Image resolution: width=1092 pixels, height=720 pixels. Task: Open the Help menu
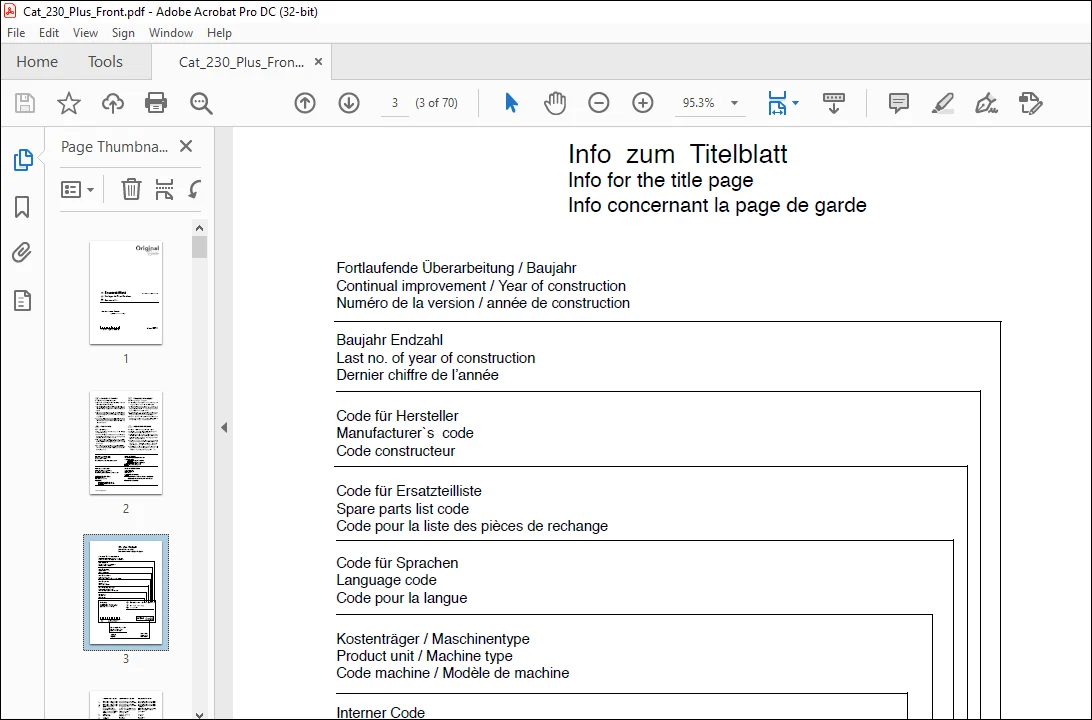point(219,33)
